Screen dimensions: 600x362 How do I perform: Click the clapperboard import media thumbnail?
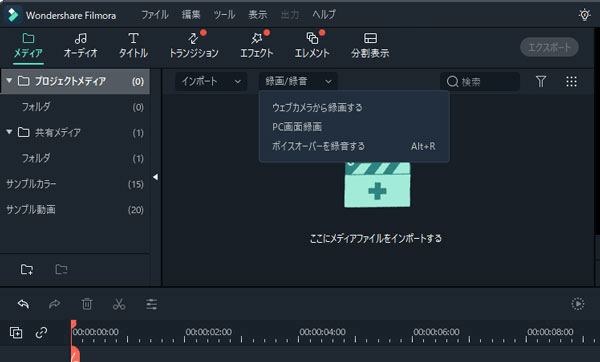[377, 185]
